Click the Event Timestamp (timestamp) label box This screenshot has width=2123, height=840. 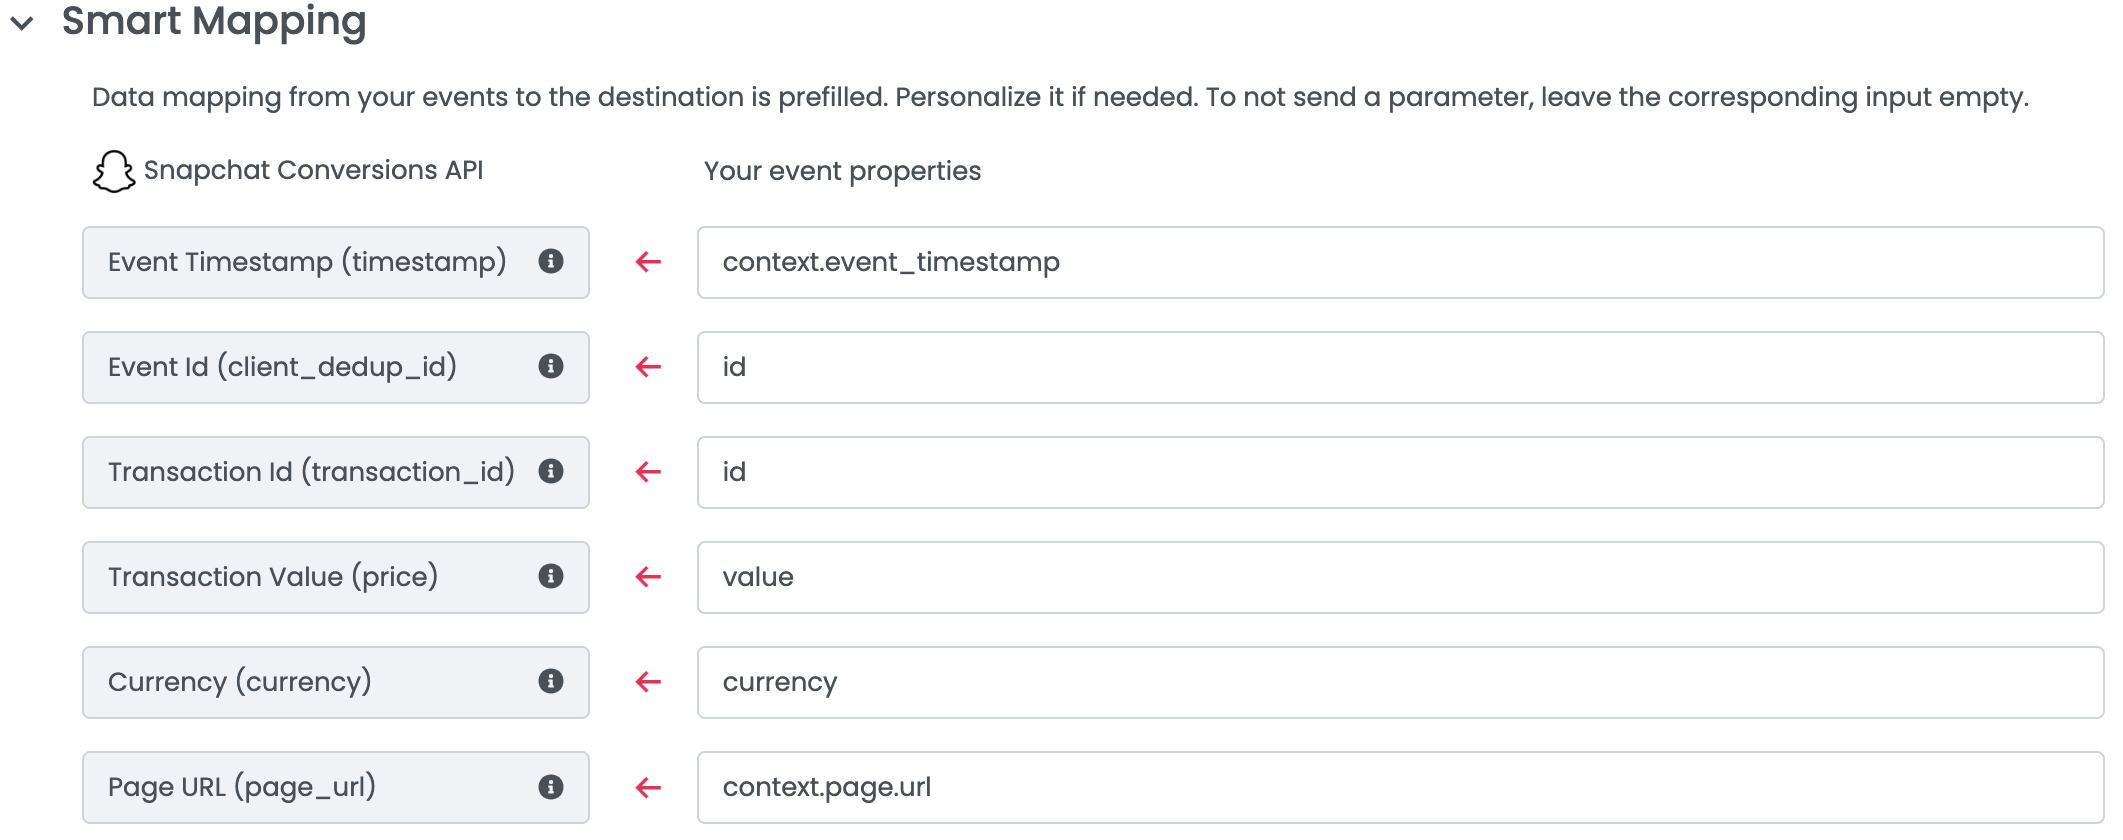point(310,262)
